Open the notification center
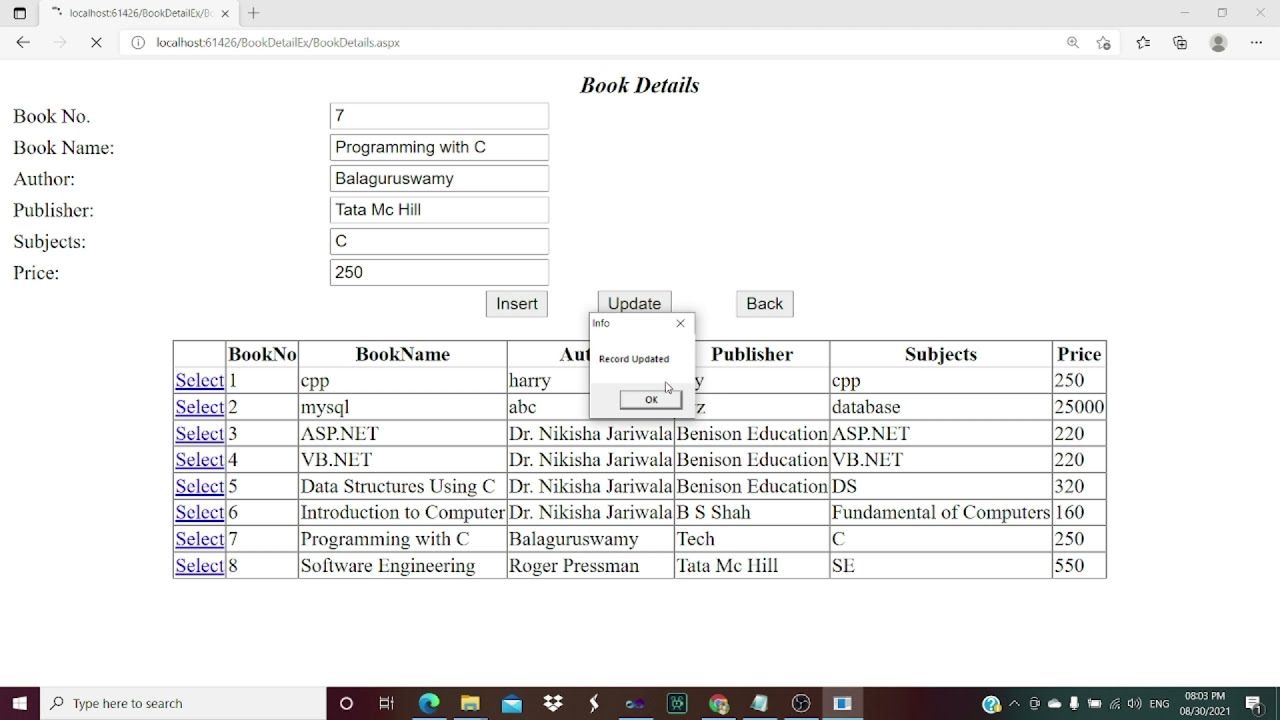This screenshot has height=720, width=1280. click(1254, 703)
